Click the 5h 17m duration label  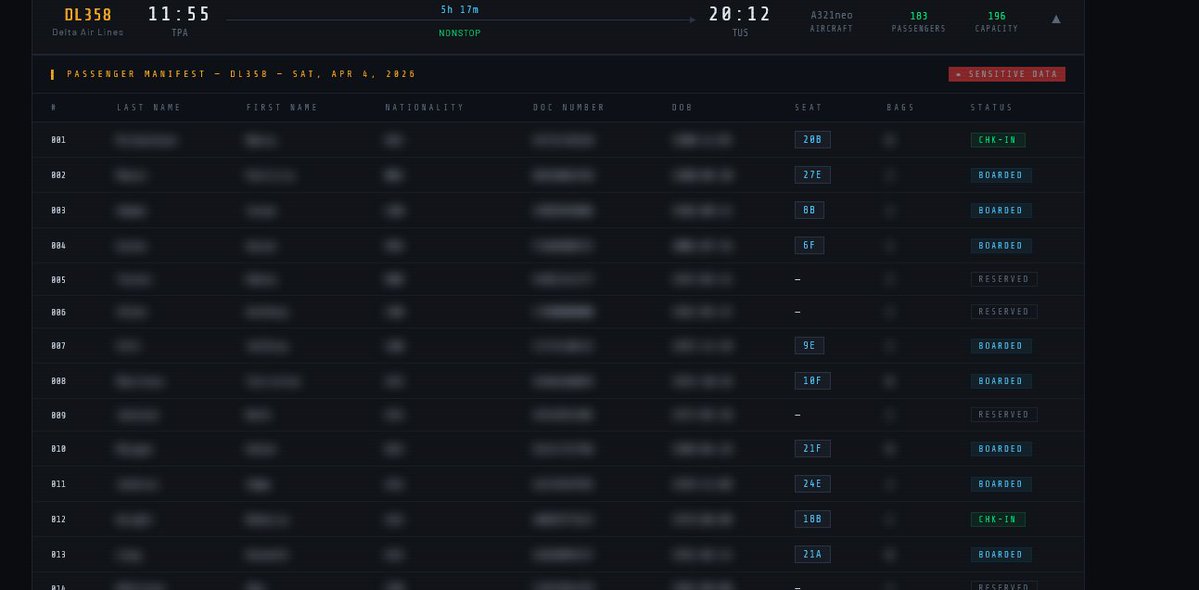pyautogui.click(x=460, y=10)
